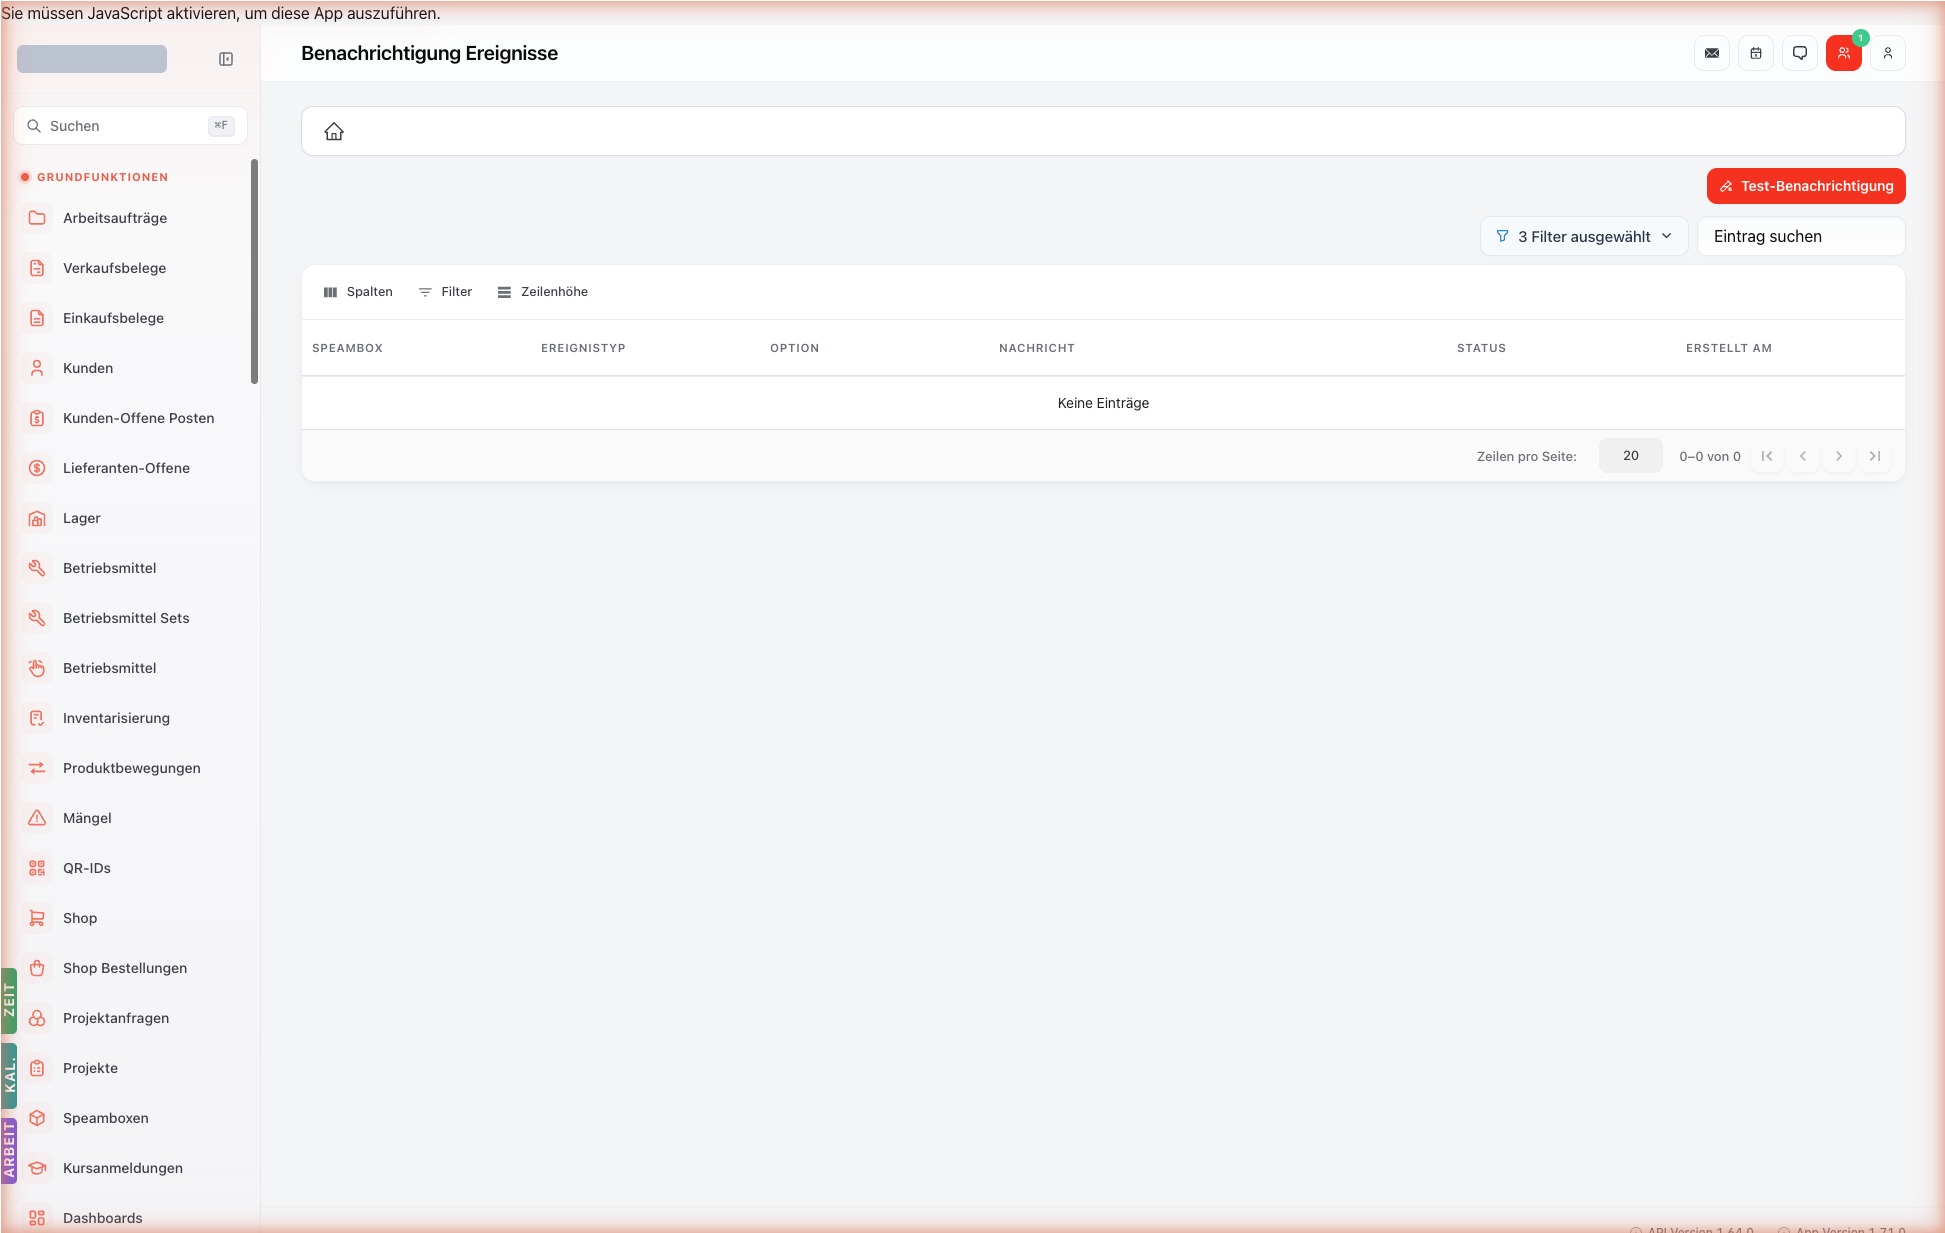
Task: Open the calendar icon in header
Action: 1756,53
